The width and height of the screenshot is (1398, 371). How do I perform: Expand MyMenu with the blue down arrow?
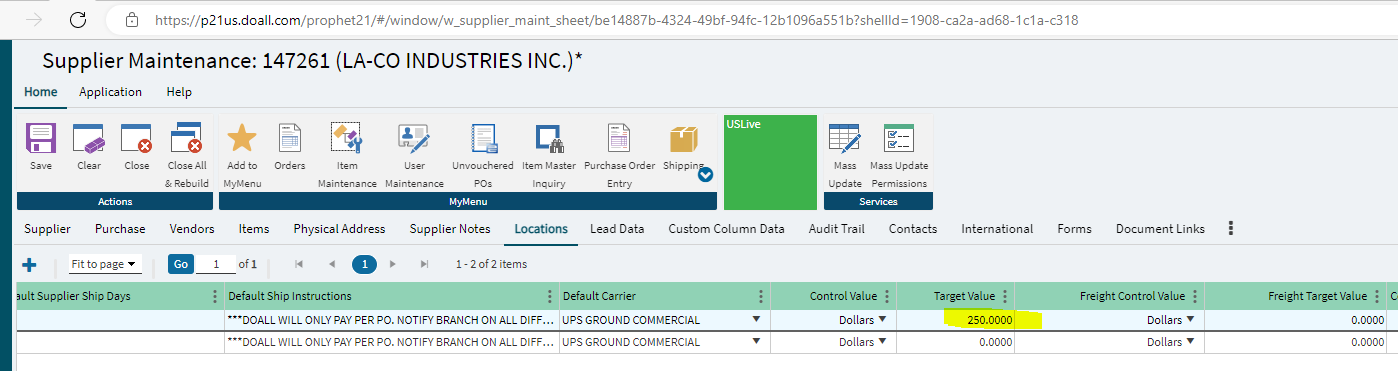click(705, 174)
